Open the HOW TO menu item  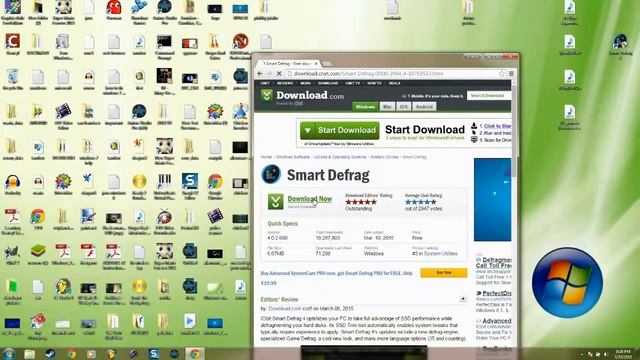pos(374,83)
